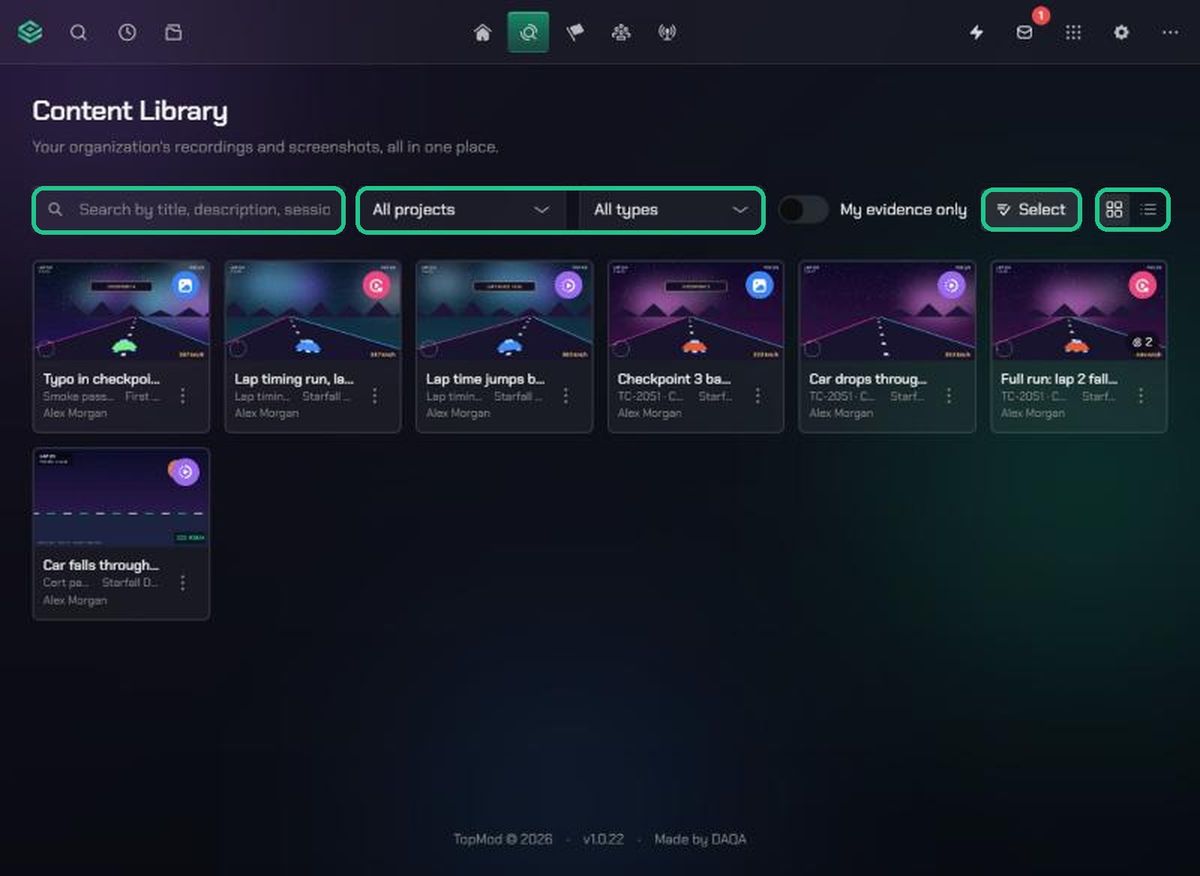The height and width of the screenshot is (876, 1200).
Task: Click title 'Car drops throug...'
Action: 868,379
